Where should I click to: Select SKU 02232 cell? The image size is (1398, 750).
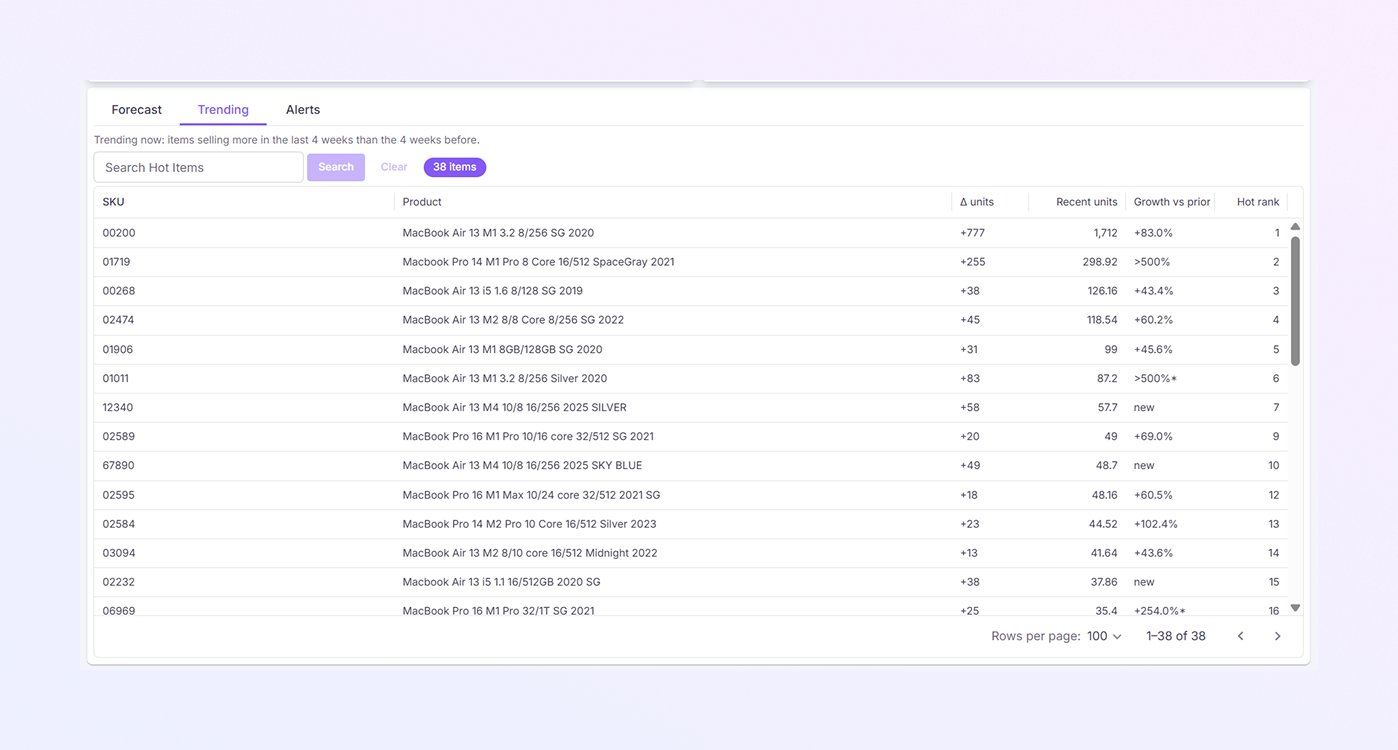tap(244, 582)
